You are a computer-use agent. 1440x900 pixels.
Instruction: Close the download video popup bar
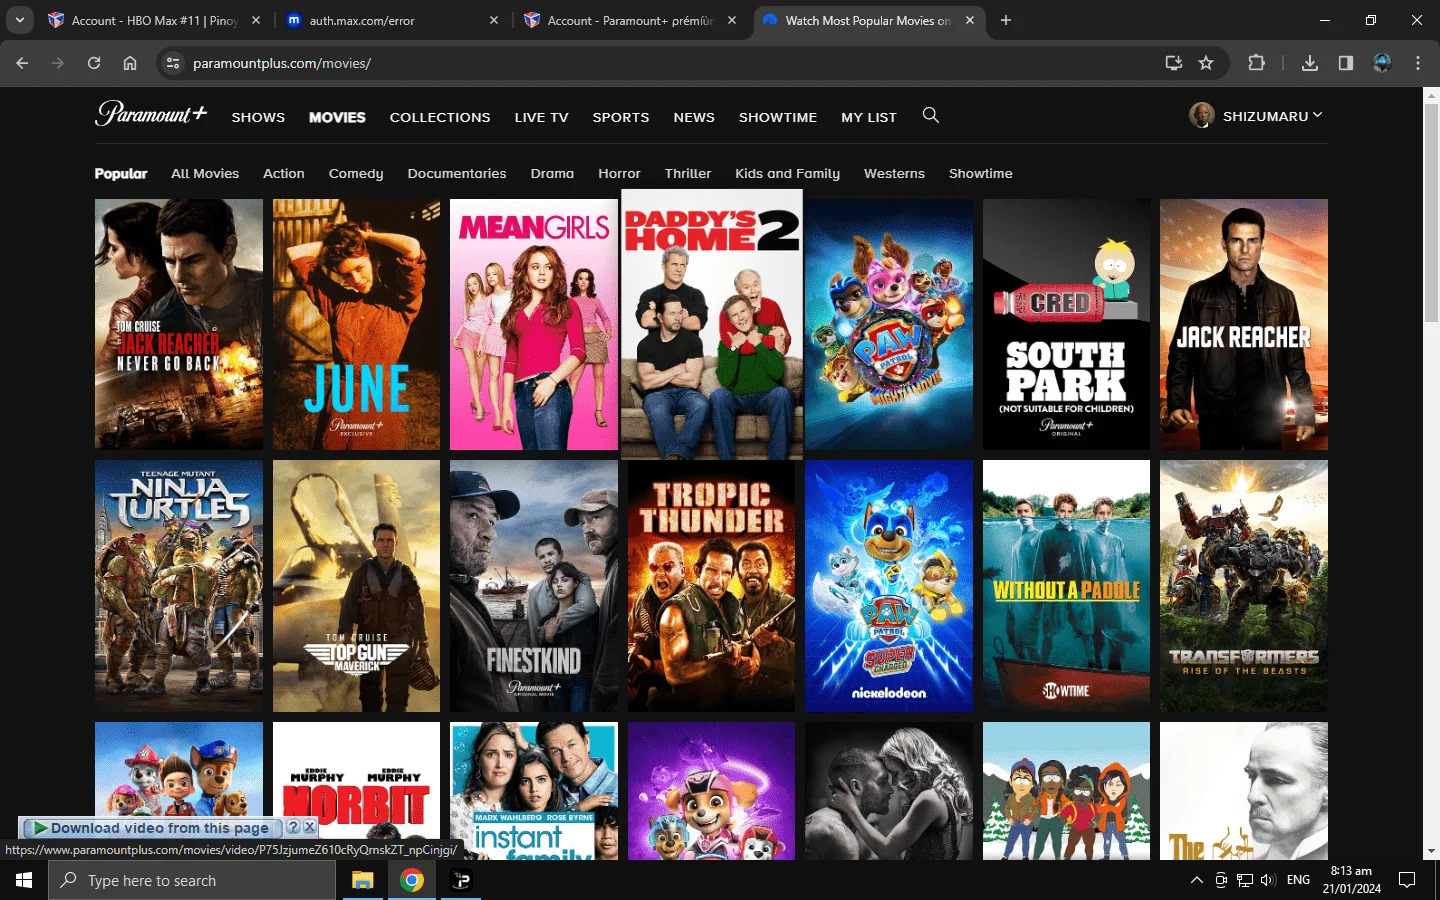coord(309,827)
